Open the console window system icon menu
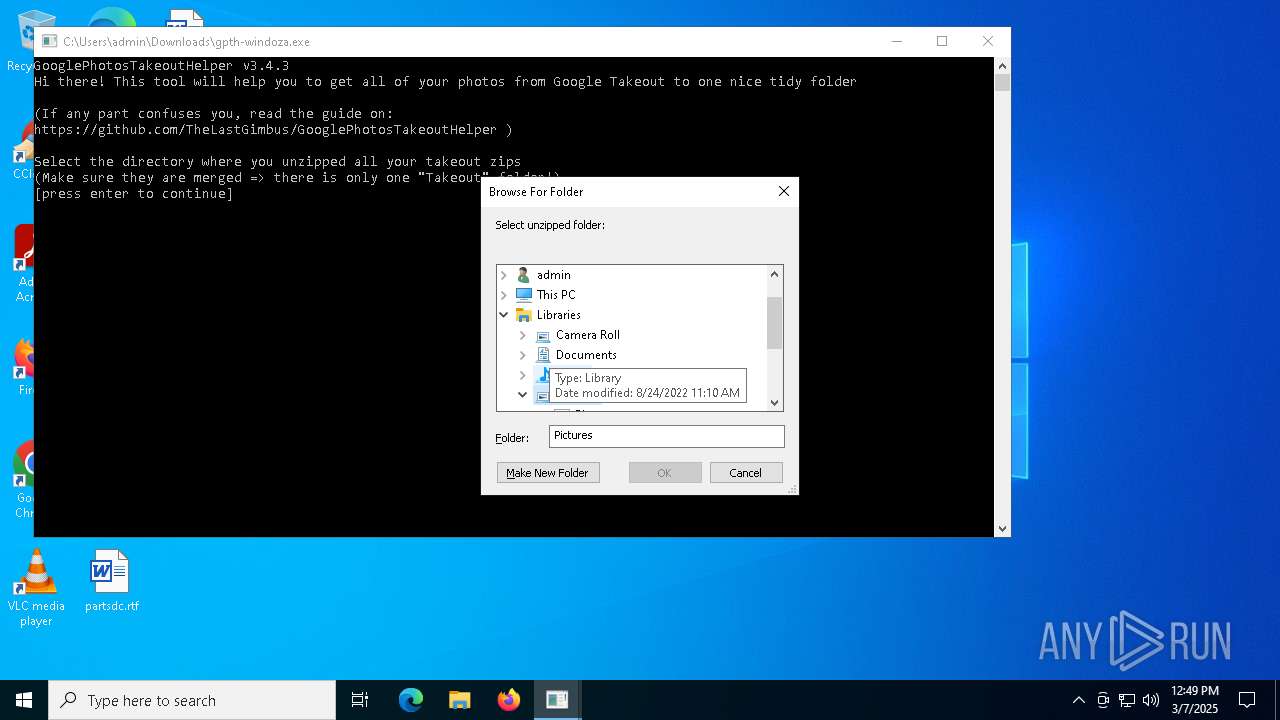Image resolution: width=1280 pixels, height=720 pixels. coord(48,41)
